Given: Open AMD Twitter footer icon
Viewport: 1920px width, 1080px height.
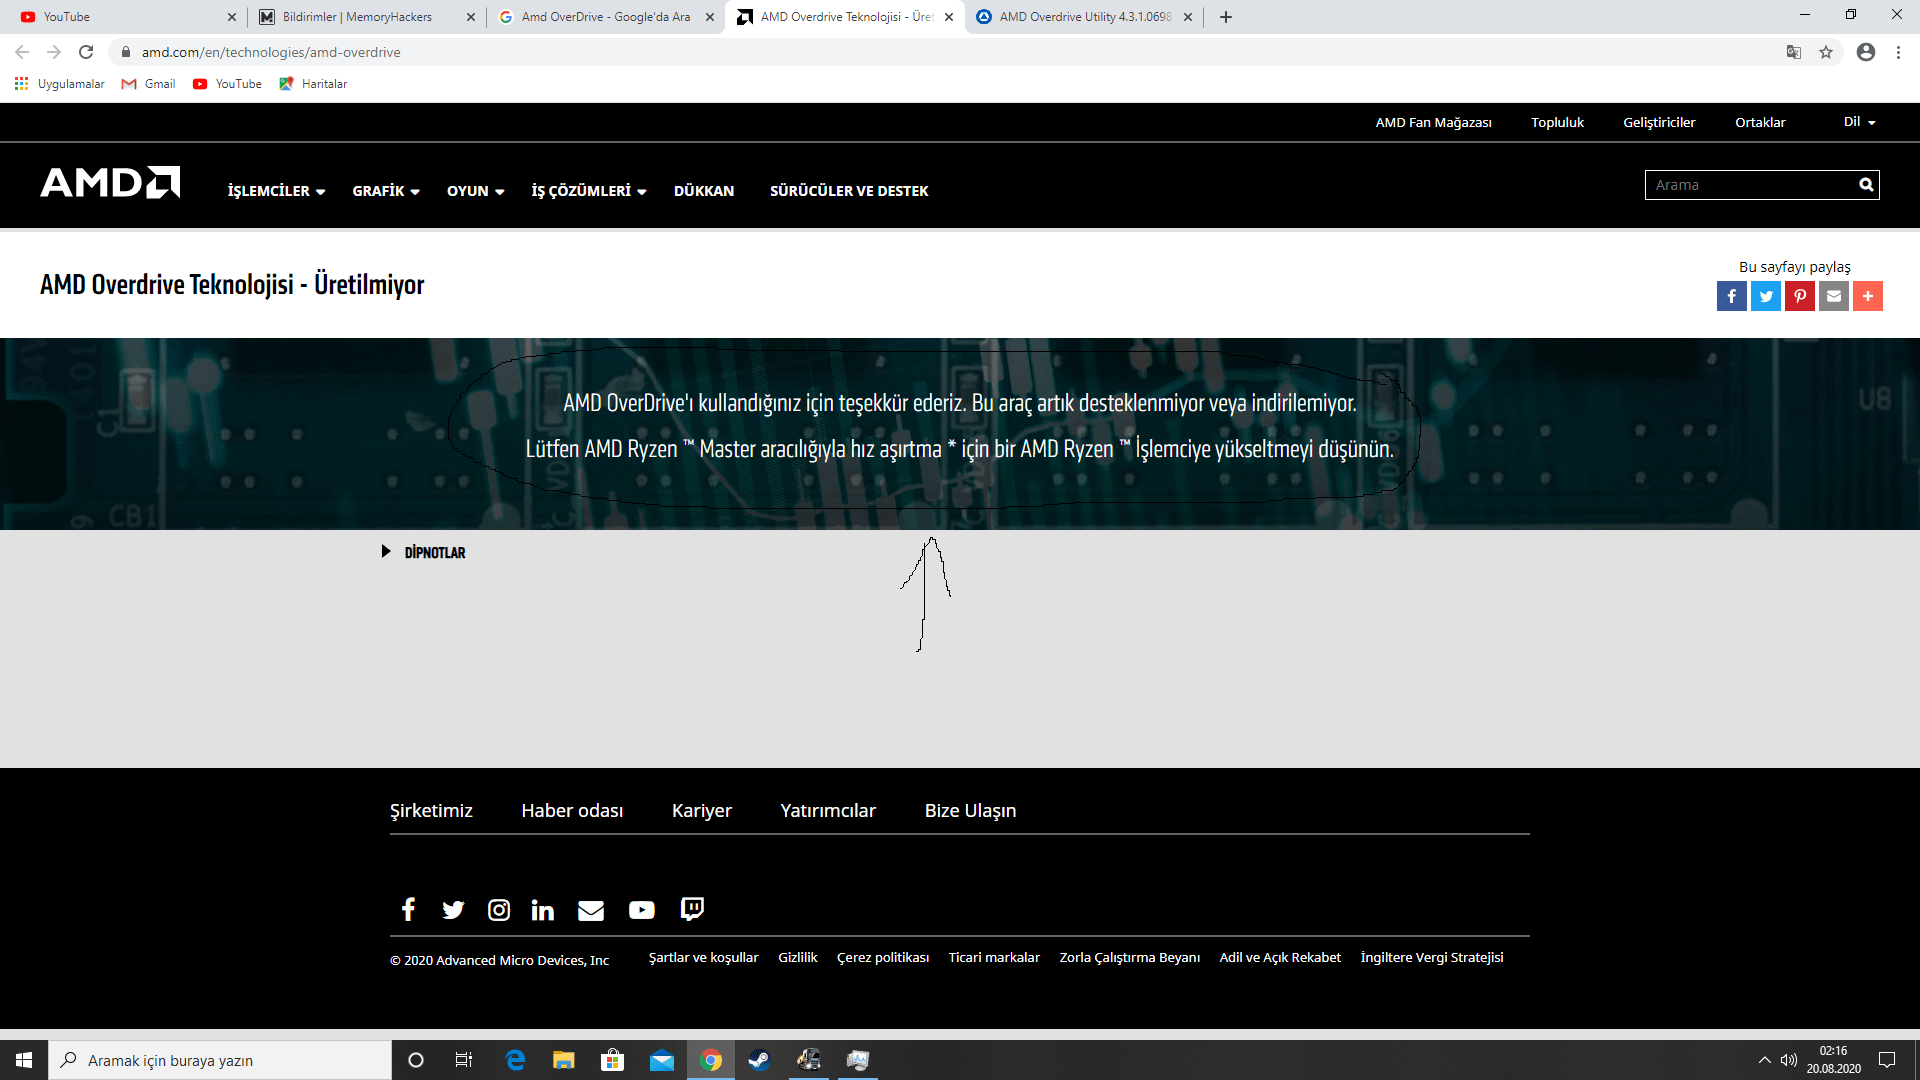Looking at the screenshot, I should click(x=453, y=909).
